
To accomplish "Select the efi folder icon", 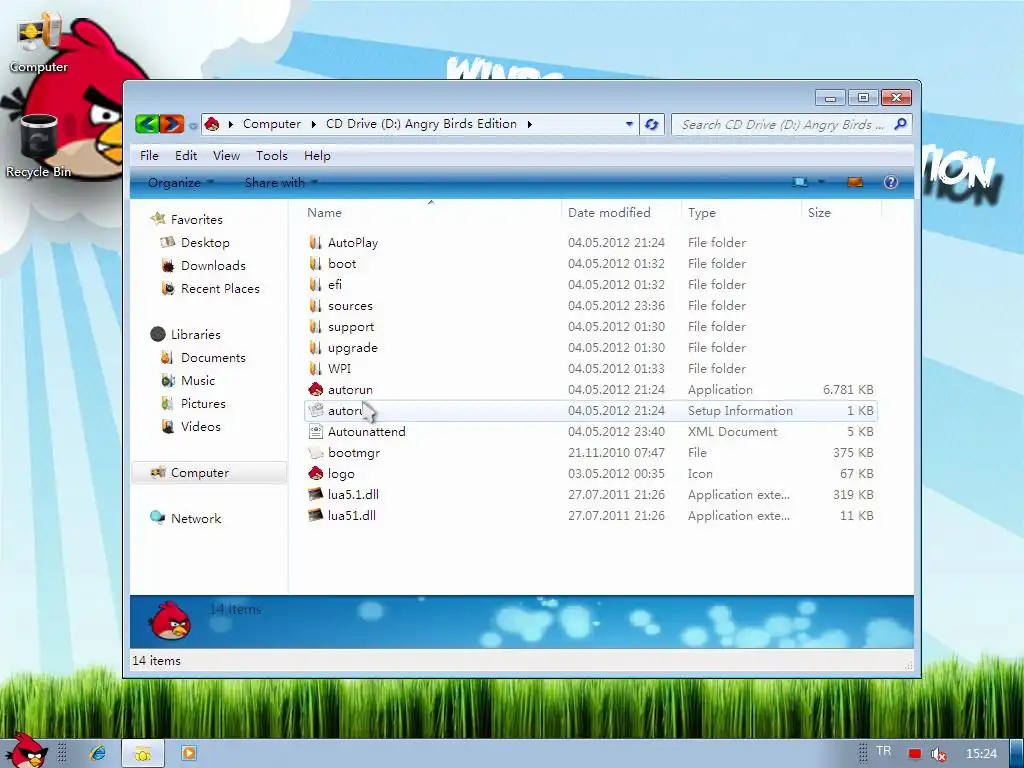I will [315, 285].
